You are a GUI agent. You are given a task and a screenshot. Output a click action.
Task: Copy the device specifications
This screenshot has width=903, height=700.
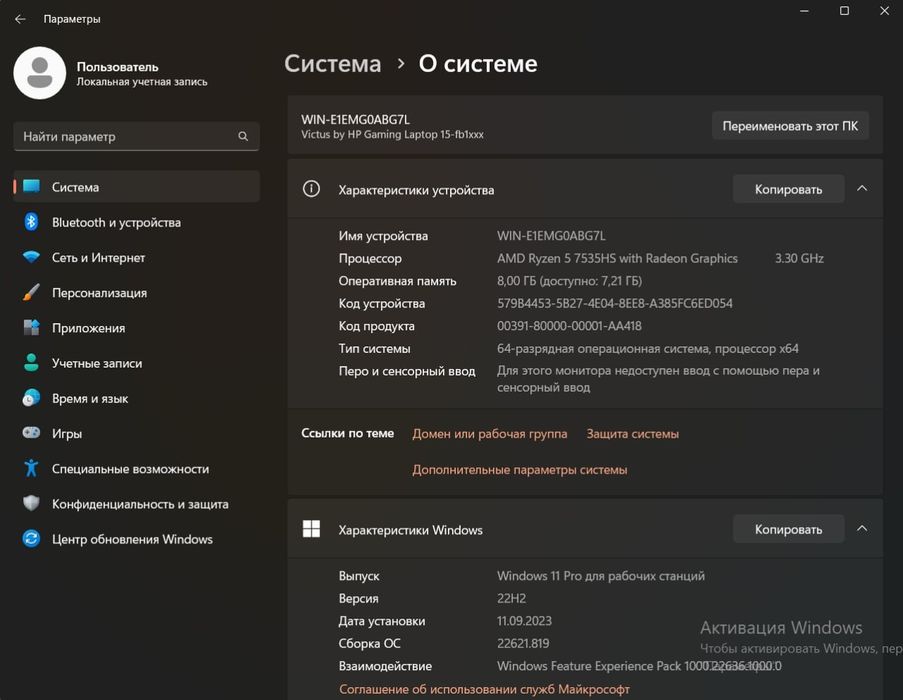[788, 189]
